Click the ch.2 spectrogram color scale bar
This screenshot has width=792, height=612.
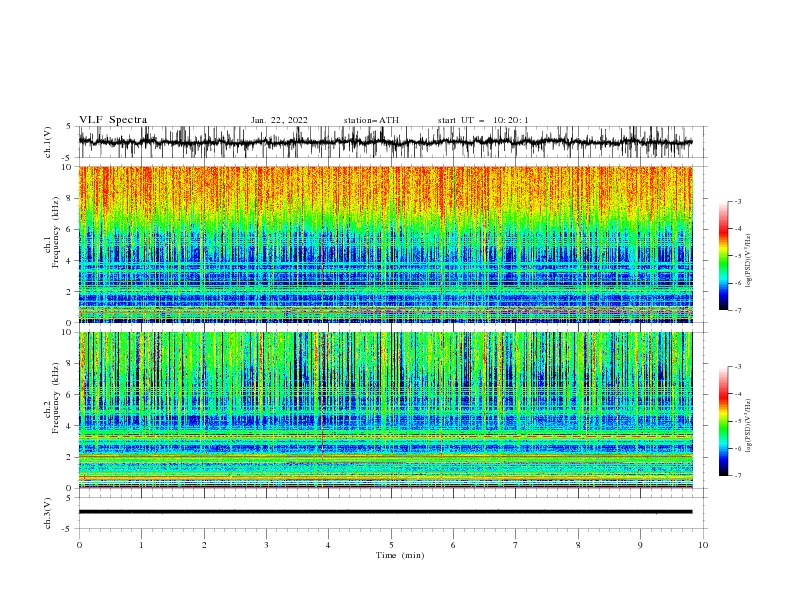(724, 421)
